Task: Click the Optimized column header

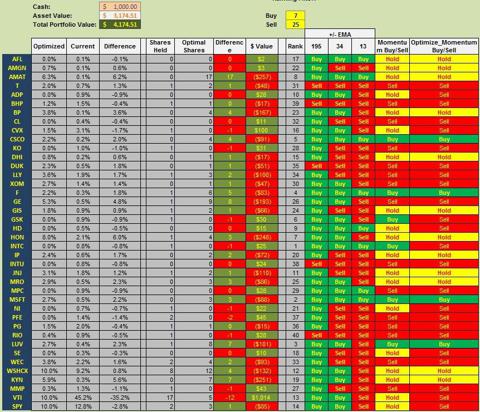Action: click(49, 46)
